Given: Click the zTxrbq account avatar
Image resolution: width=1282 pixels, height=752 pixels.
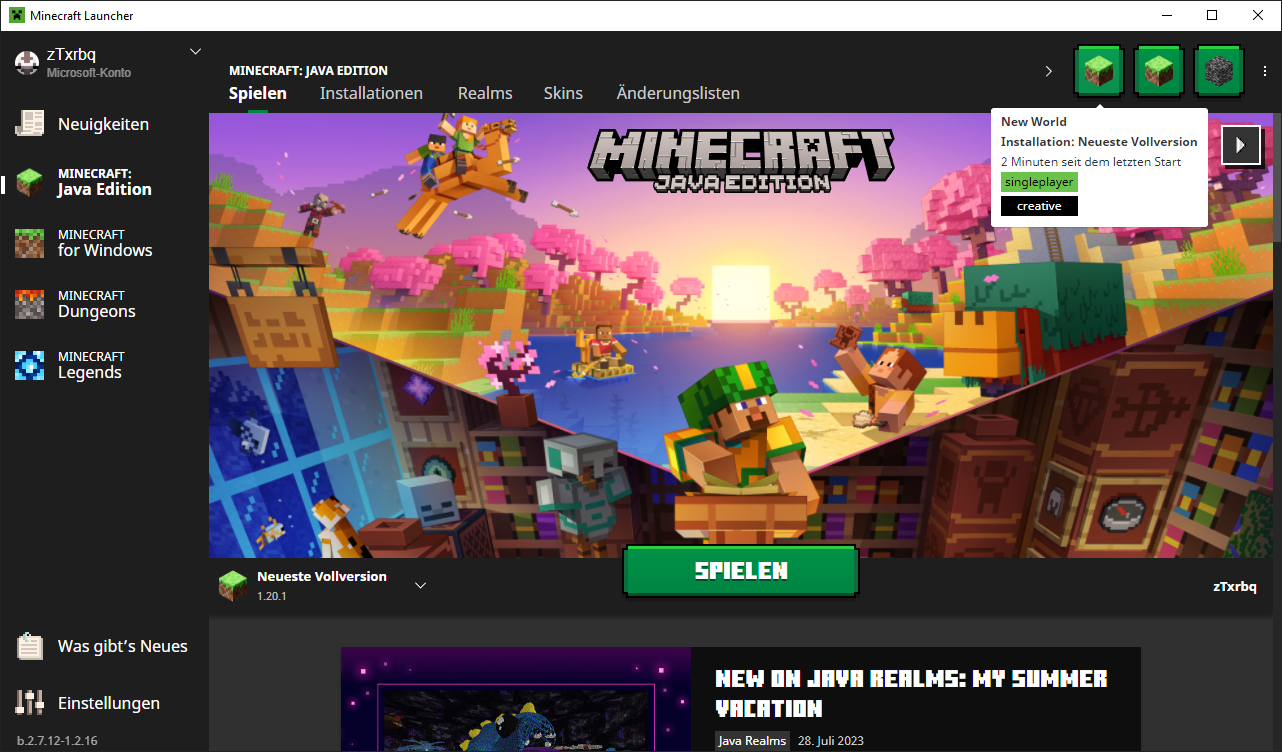Looking at the screenshot, I should [27, 62].
